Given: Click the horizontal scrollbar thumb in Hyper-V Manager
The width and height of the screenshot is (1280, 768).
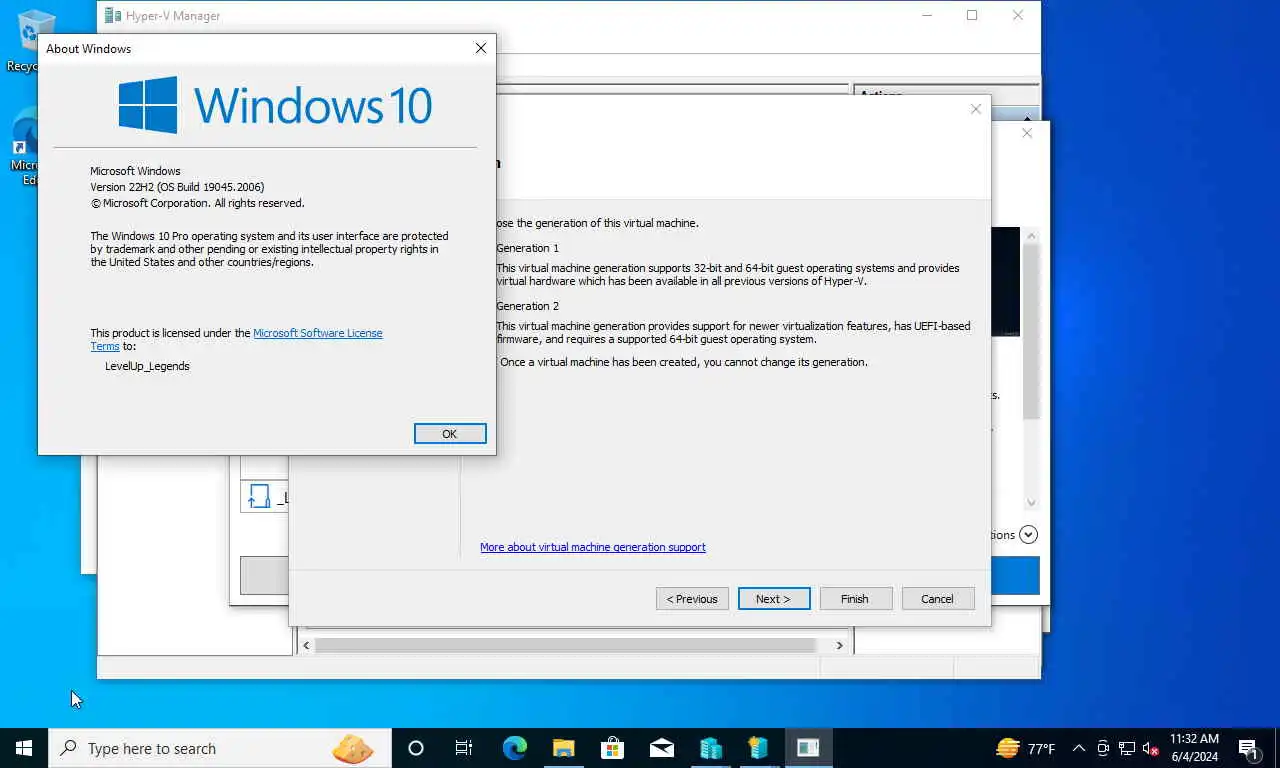Looking at the screenshot, I should 565,646.
